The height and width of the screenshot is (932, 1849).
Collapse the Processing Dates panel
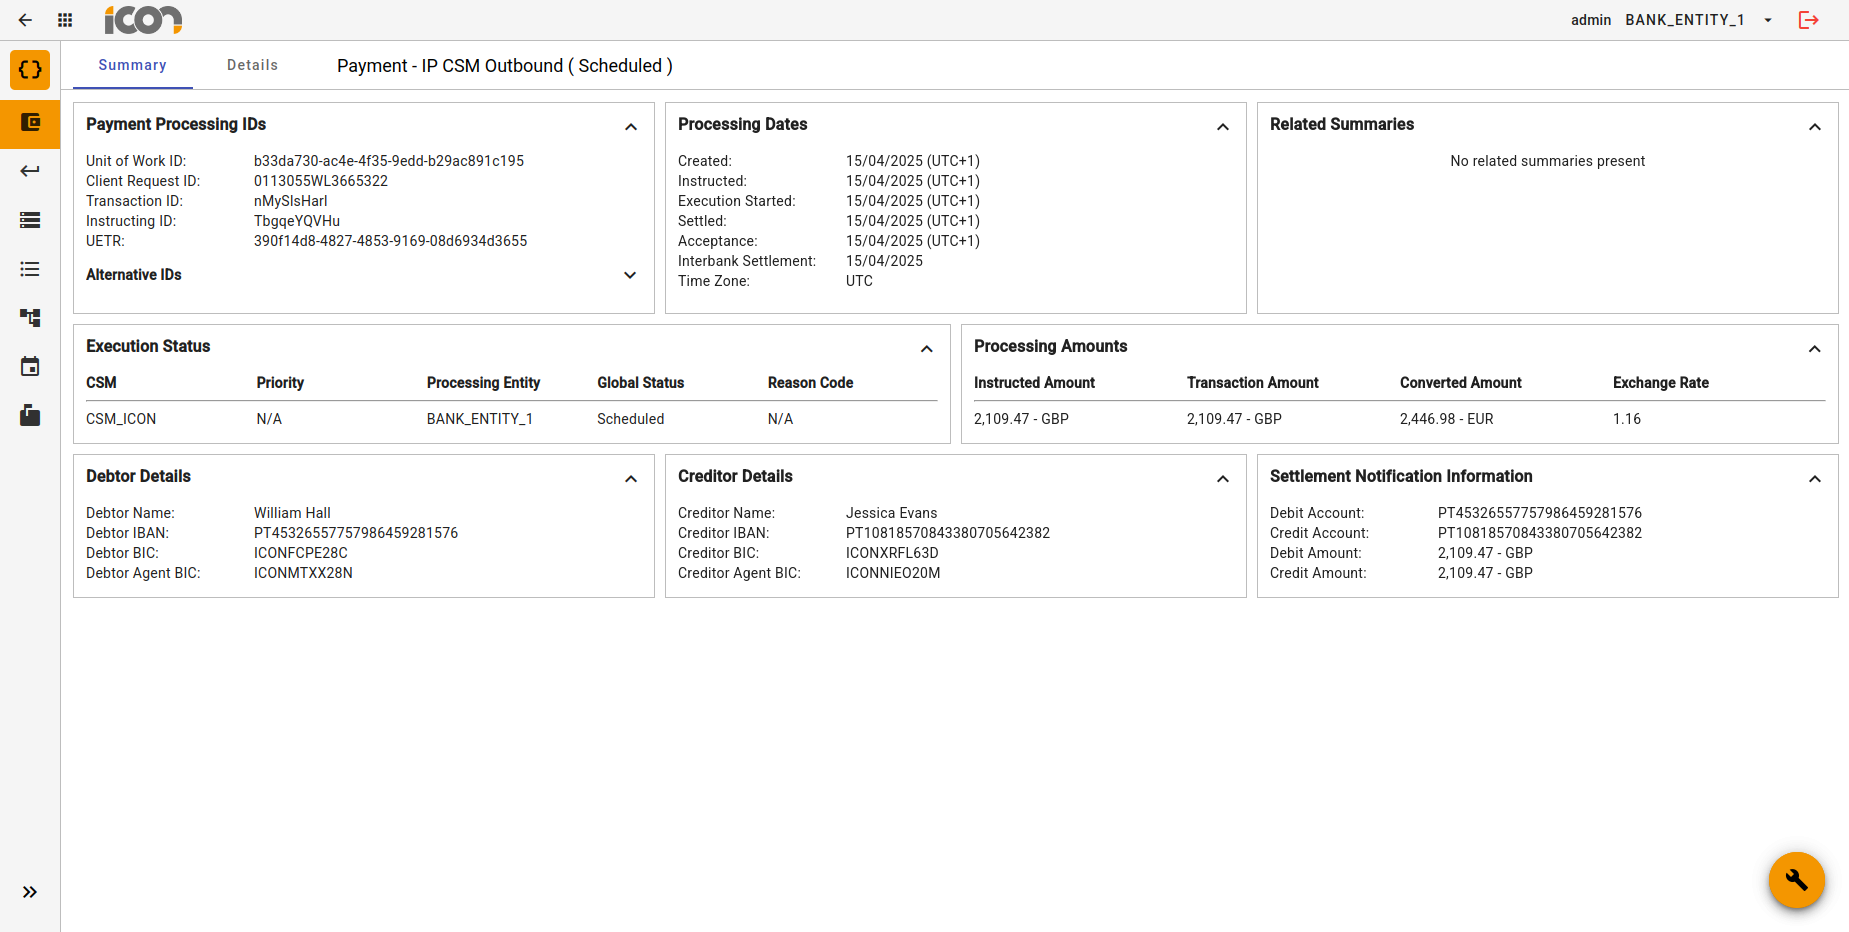click(1222, 127)
